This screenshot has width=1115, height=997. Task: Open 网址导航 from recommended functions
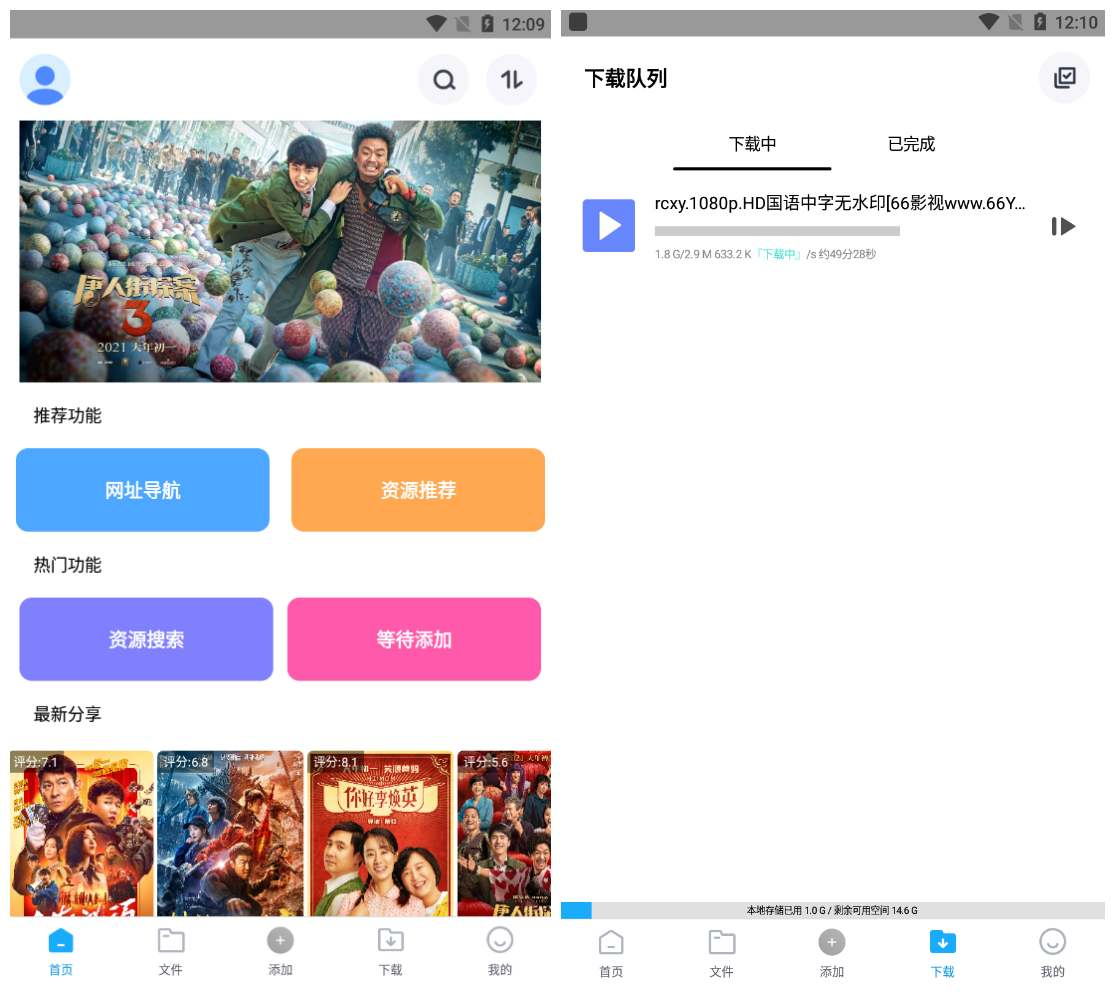[142, 489]
